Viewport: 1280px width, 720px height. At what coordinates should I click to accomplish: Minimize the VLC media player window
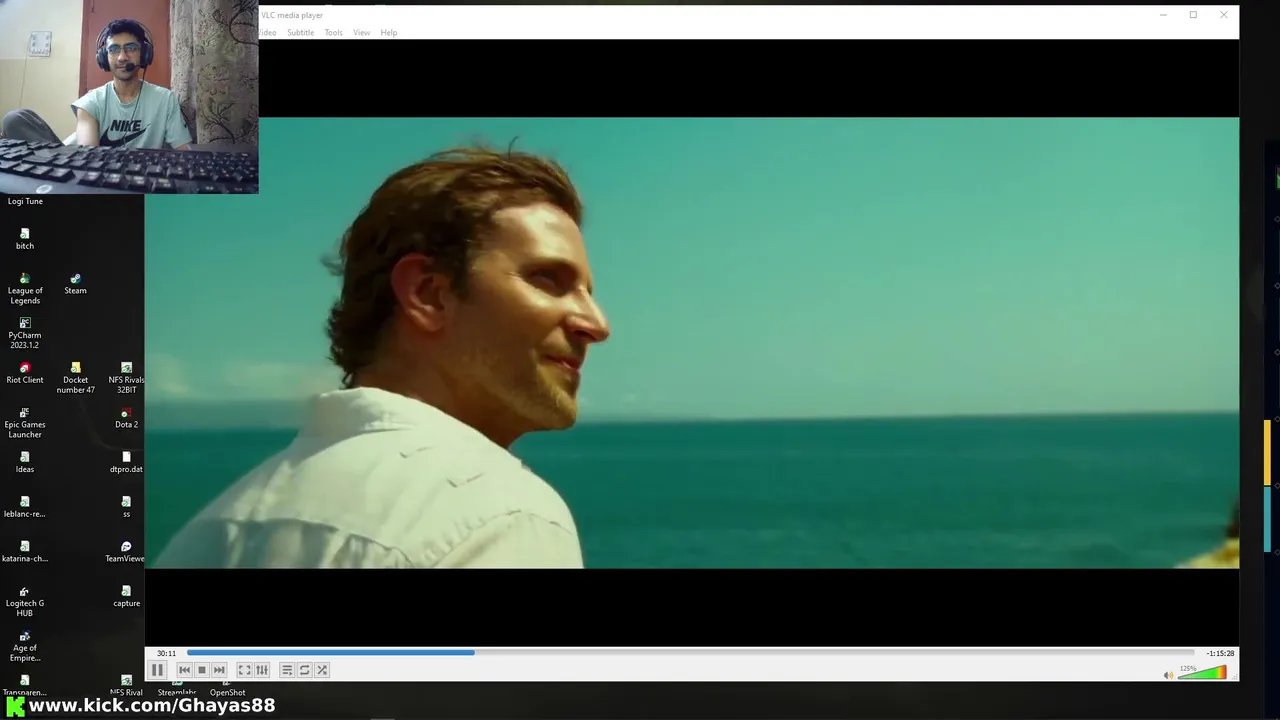click(x=1163, y=15)
